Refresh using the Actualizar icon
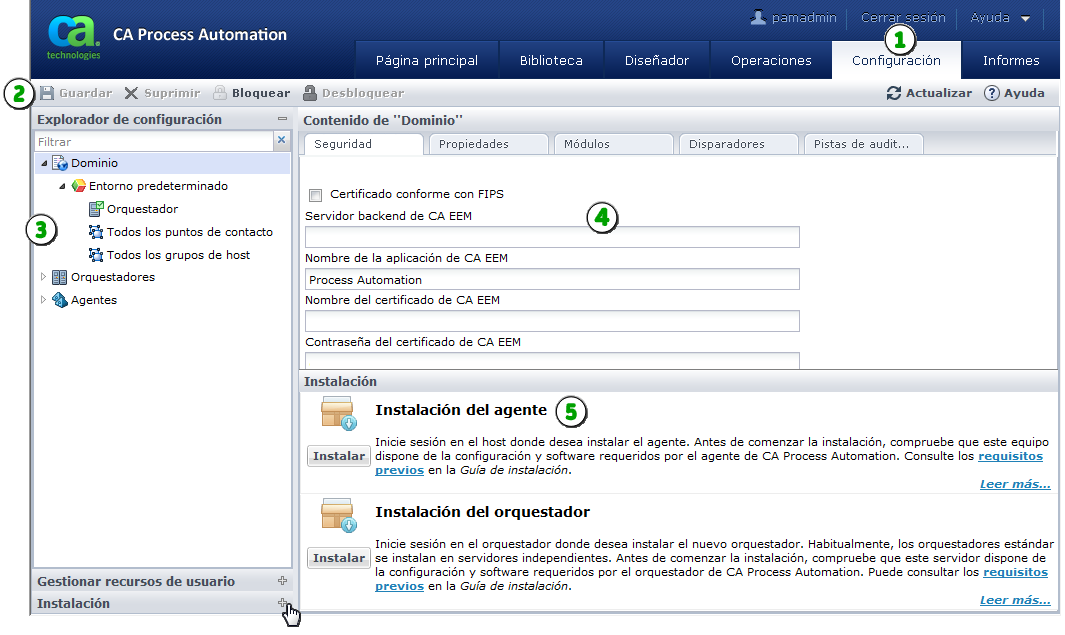Image resolution: width=1065 pixels, height=635 pixels. click(x=893, y=92)
